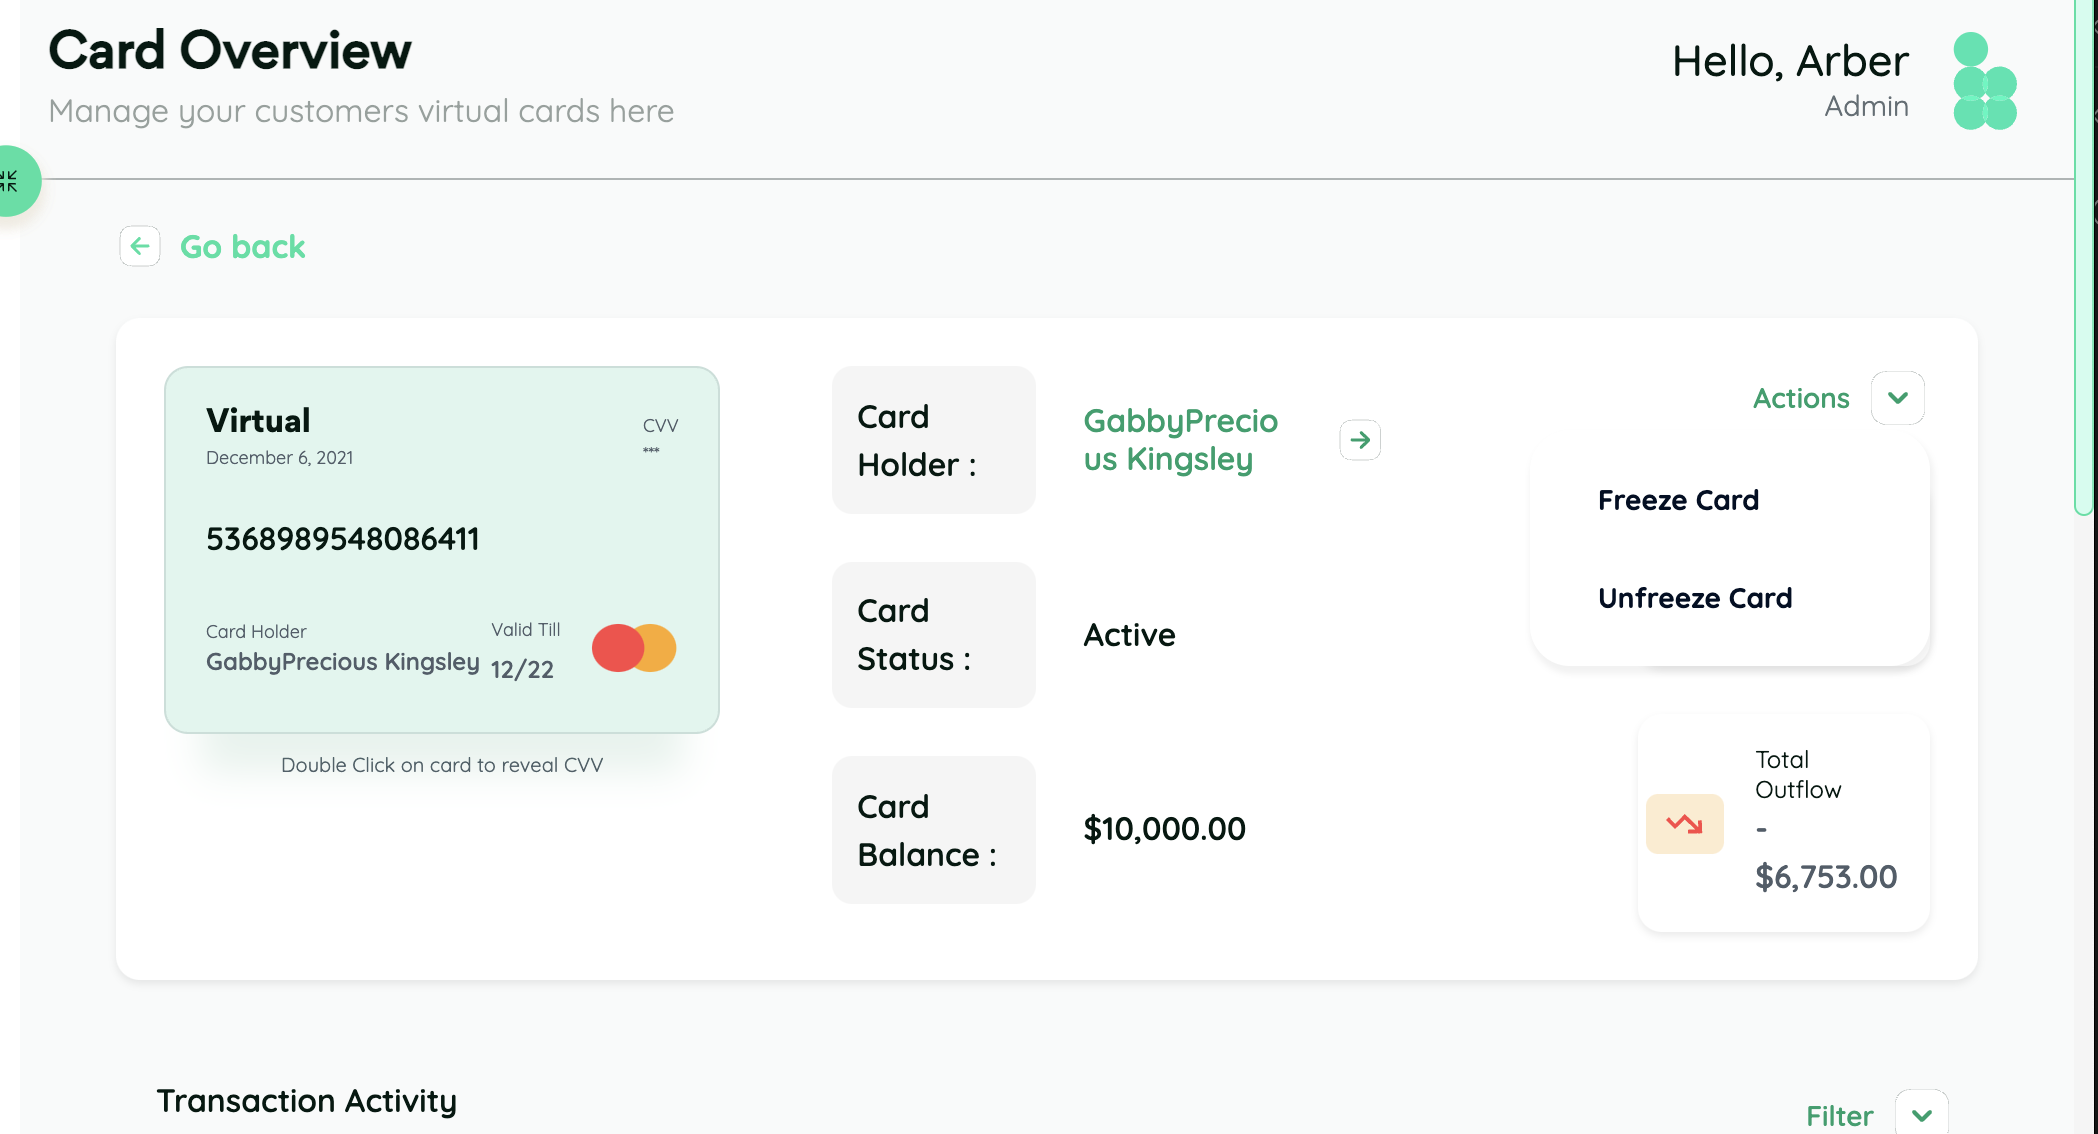Screen dimensions: 2098x1134
Task: Open GabbyPrecious Kingsley holder link
Action: [x=1180, y=440]
